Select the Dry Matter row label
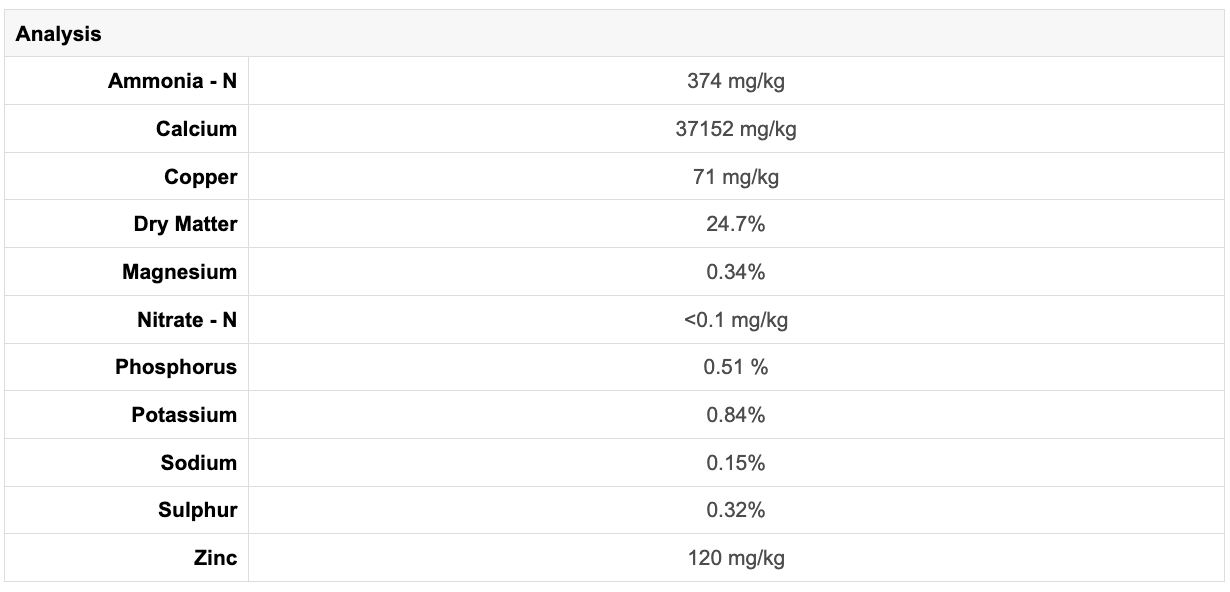 [x=185, y=224]
